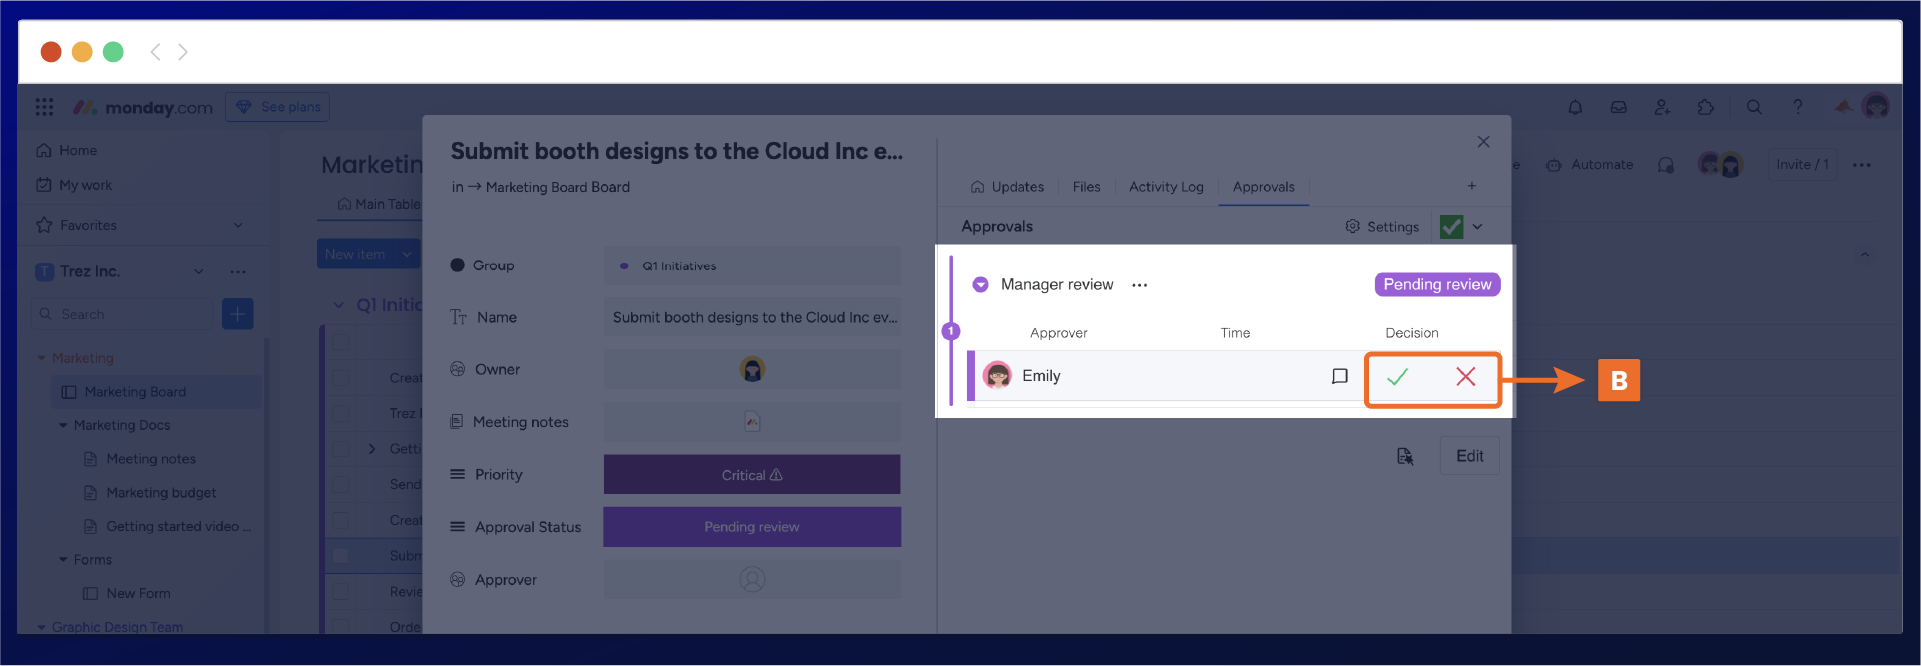The height and width of the screenshot is (666, 1921).
Task: Switch to the Activity Log tab
Action: (1165, 187)
